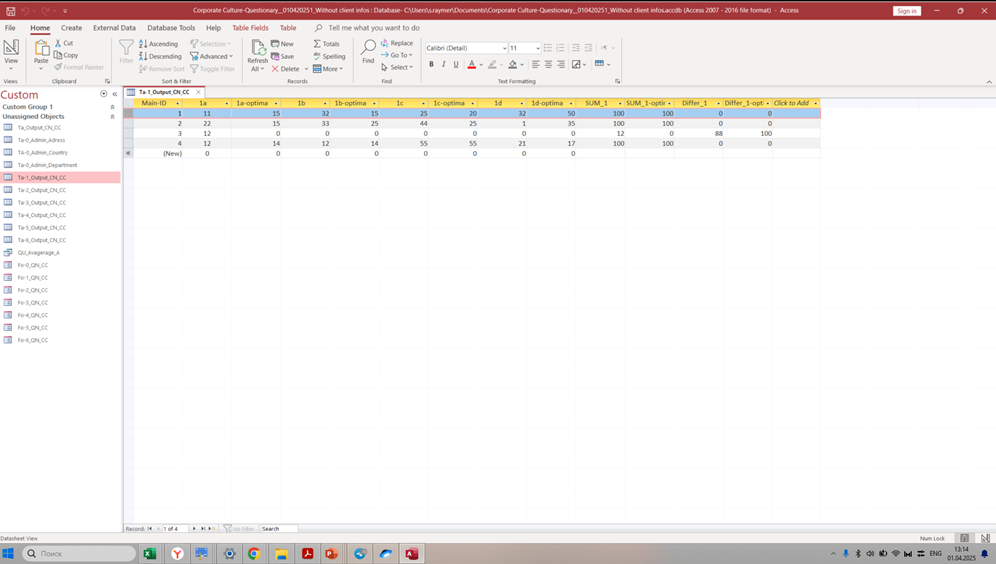This screenshot has height=564, width=996.
Task: Apply the red font color
Action: click(471, 64)
